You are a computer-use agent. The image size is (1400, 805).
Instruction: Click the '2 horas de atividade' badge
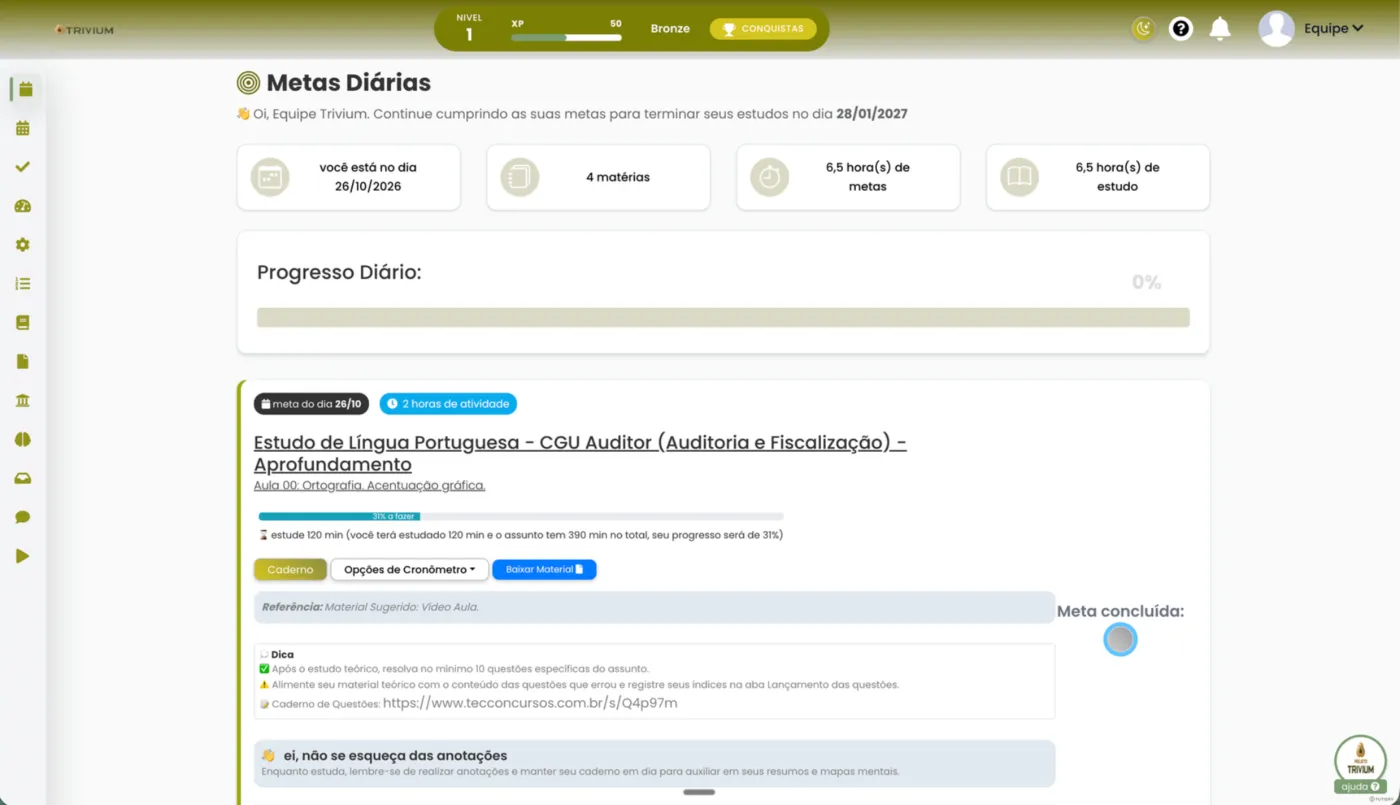pos(448,404)
